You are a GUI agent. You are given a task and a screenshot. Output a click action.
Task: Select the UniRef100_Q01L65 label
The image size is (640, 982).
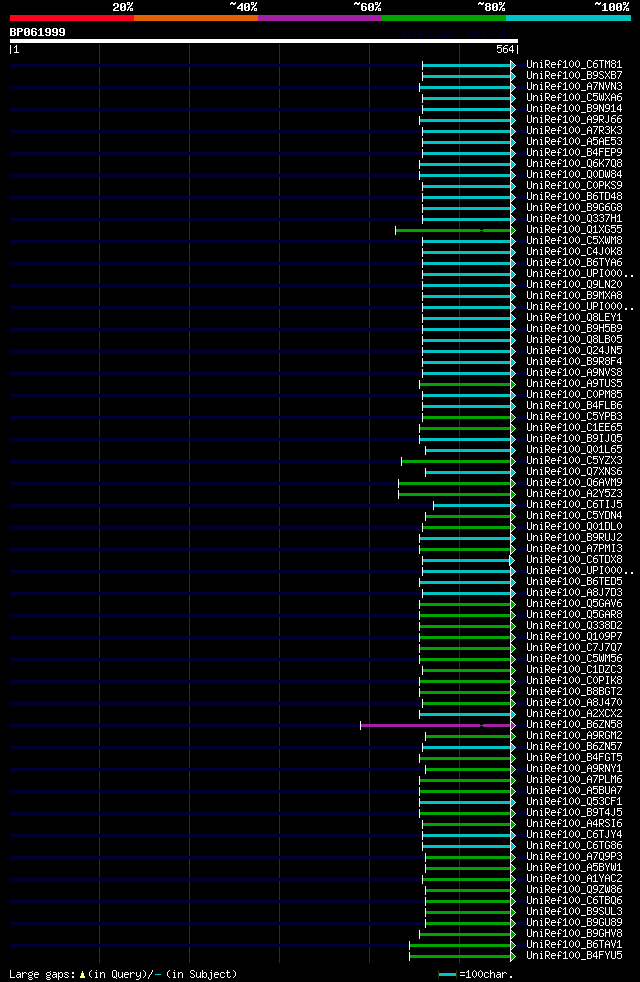pyautogui.click(x=574, y=450)
